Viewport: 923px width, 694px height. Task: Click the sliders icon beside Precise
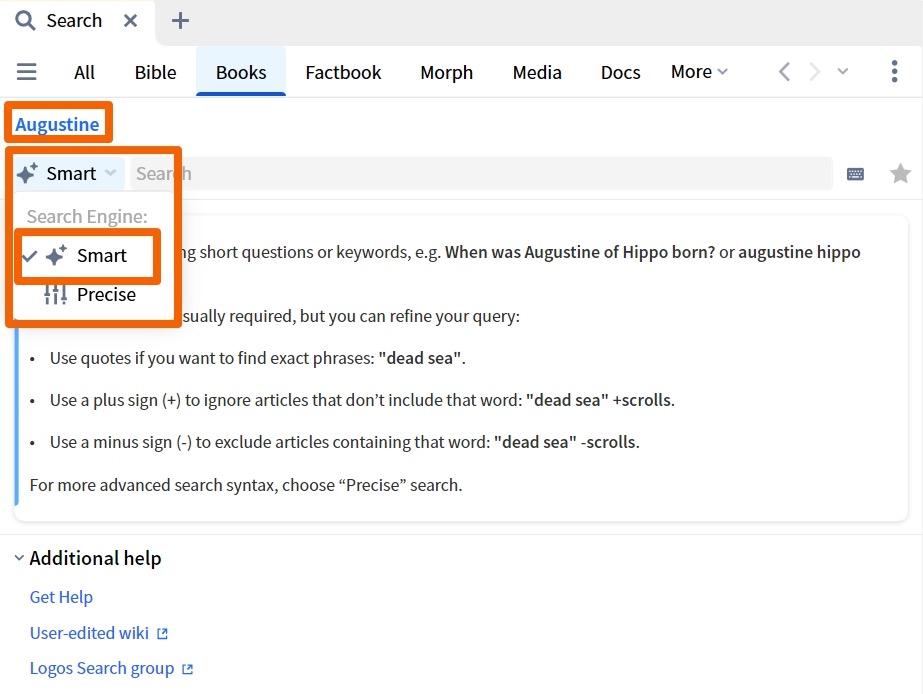pos(55,294)
